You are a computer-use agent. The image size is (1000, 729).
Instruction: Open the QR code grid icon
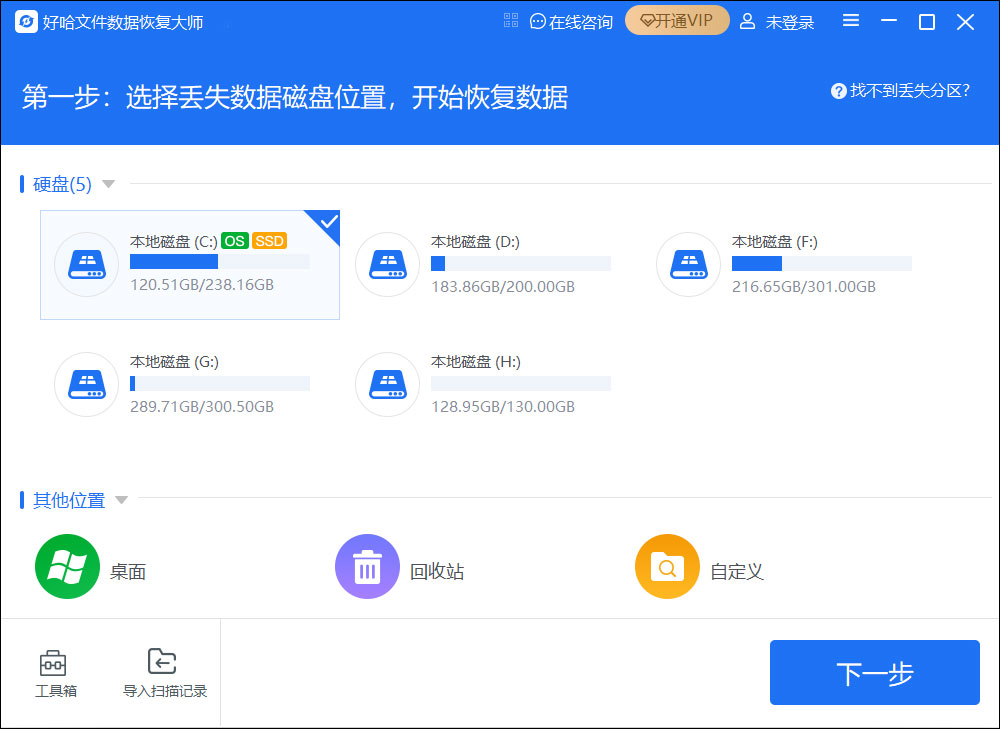(x=511, y=20)
